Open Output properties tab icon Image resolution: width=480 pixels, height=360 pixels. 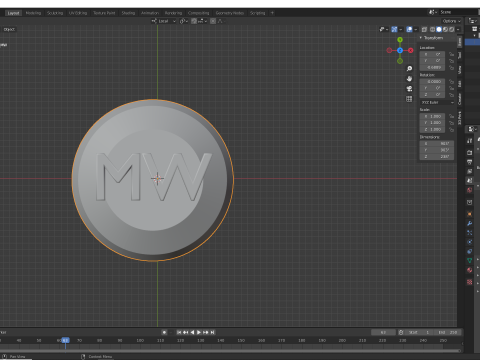pos(469,162)
